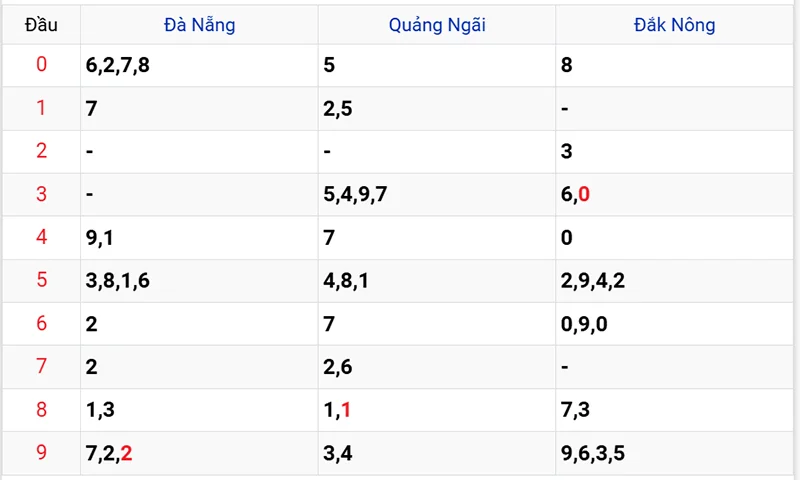Select Đắk Nông cell showing 9,6,3,5
Image resolution: width=800 pixels, height=480 pixels.
click(593, 453)
